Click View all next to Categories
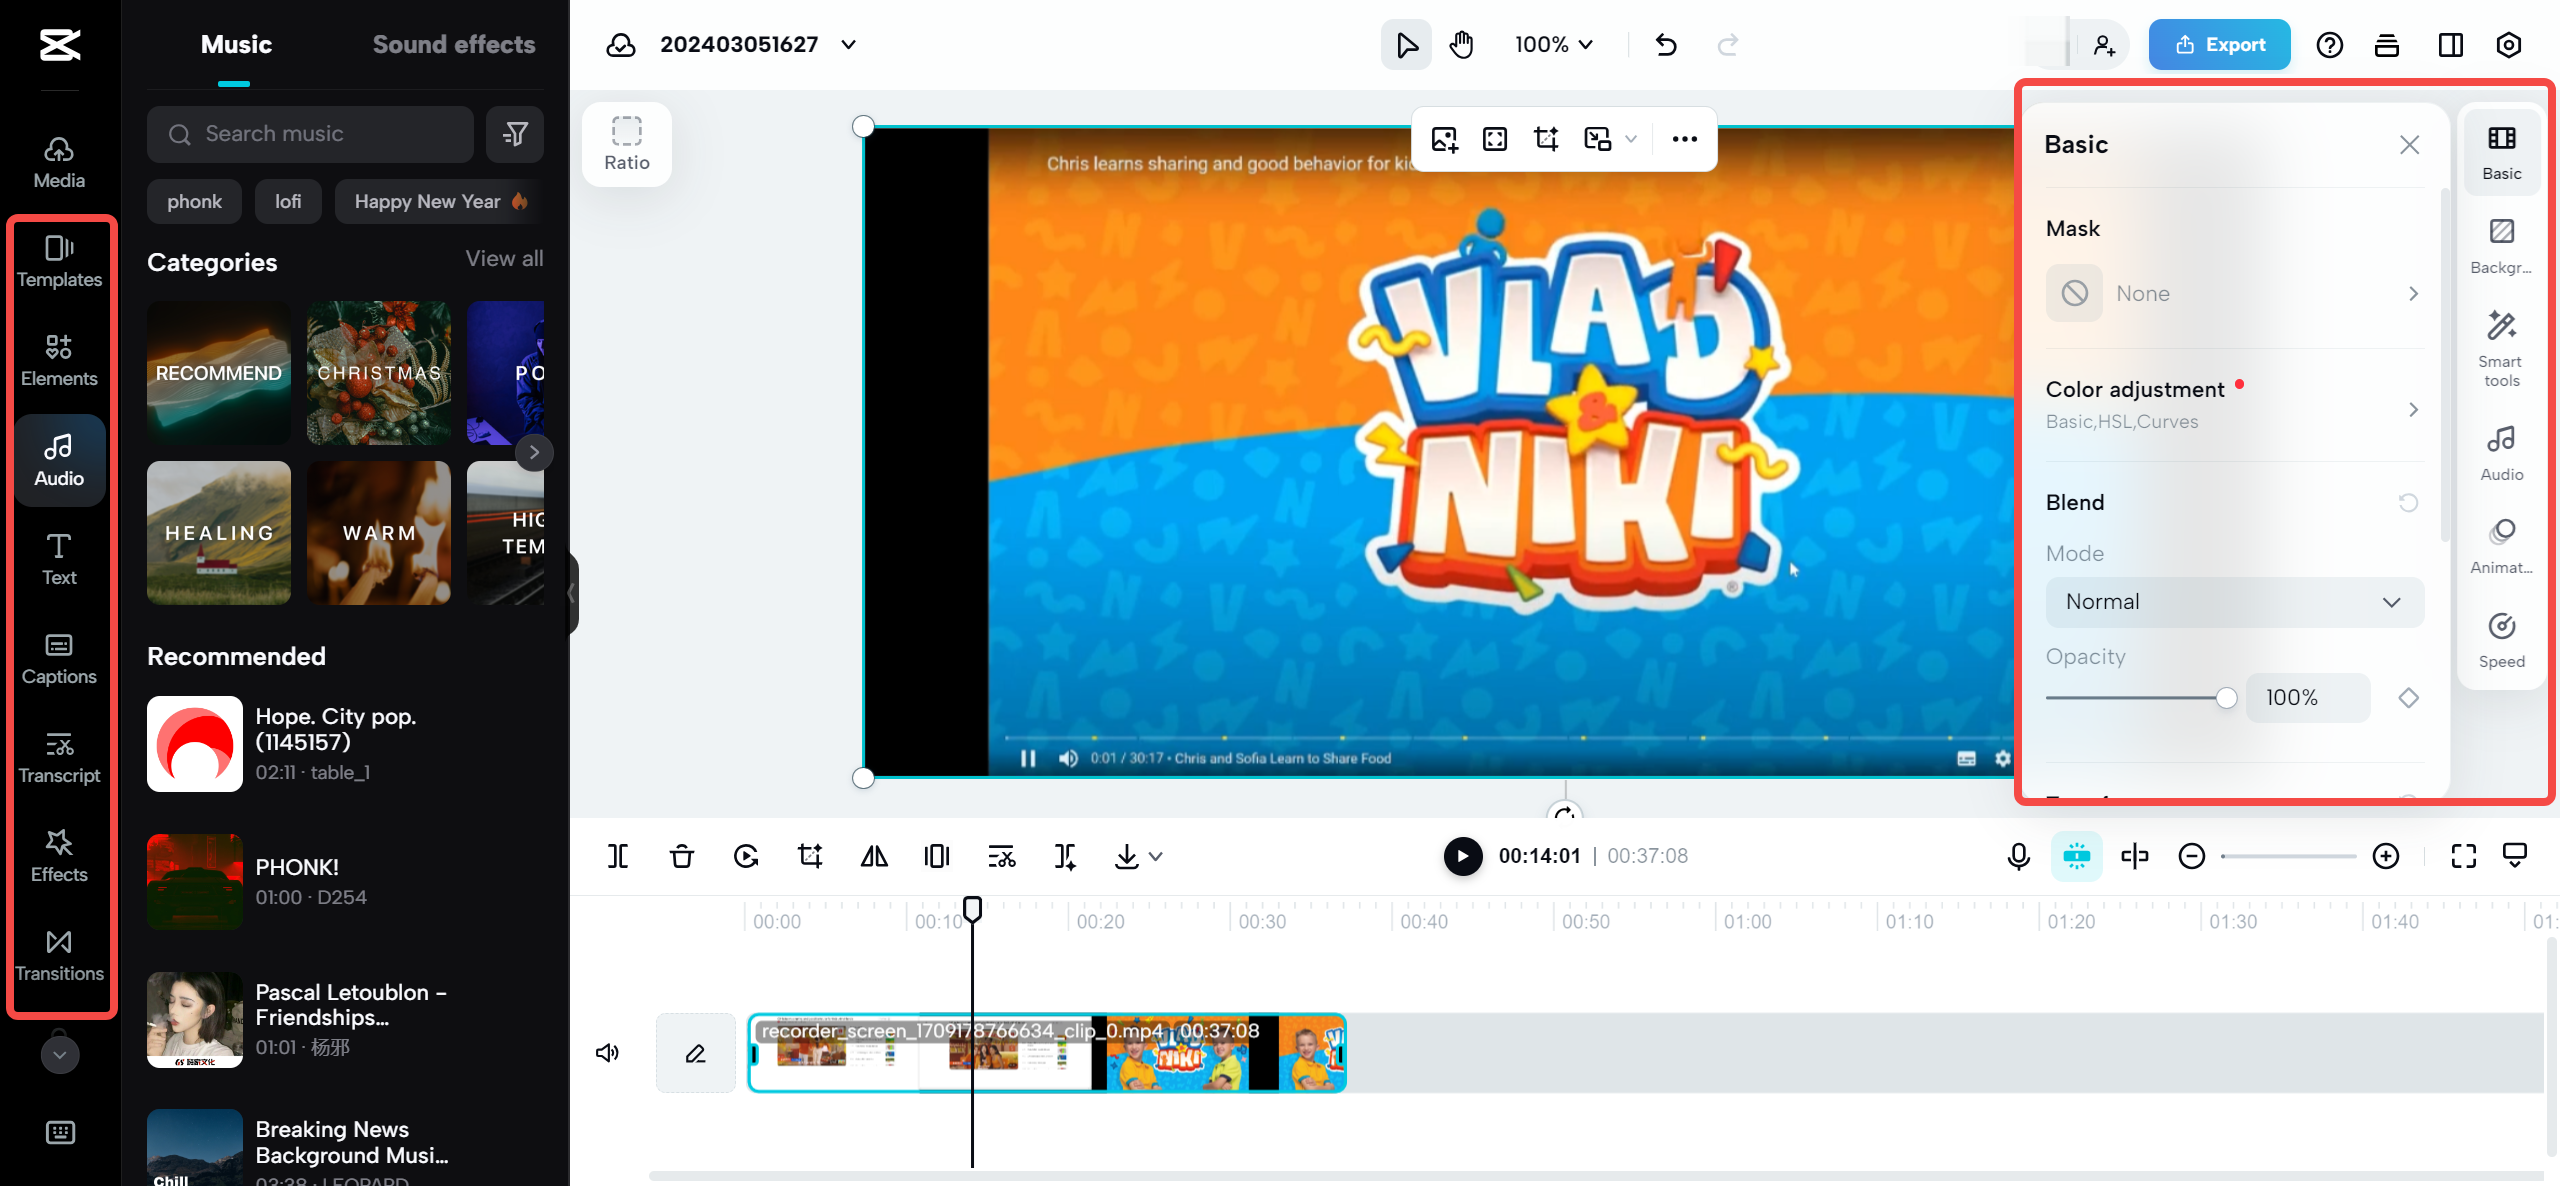The width and height of the screenshot is (2560, 1186). pyautogui.click(x=504, y=258)
